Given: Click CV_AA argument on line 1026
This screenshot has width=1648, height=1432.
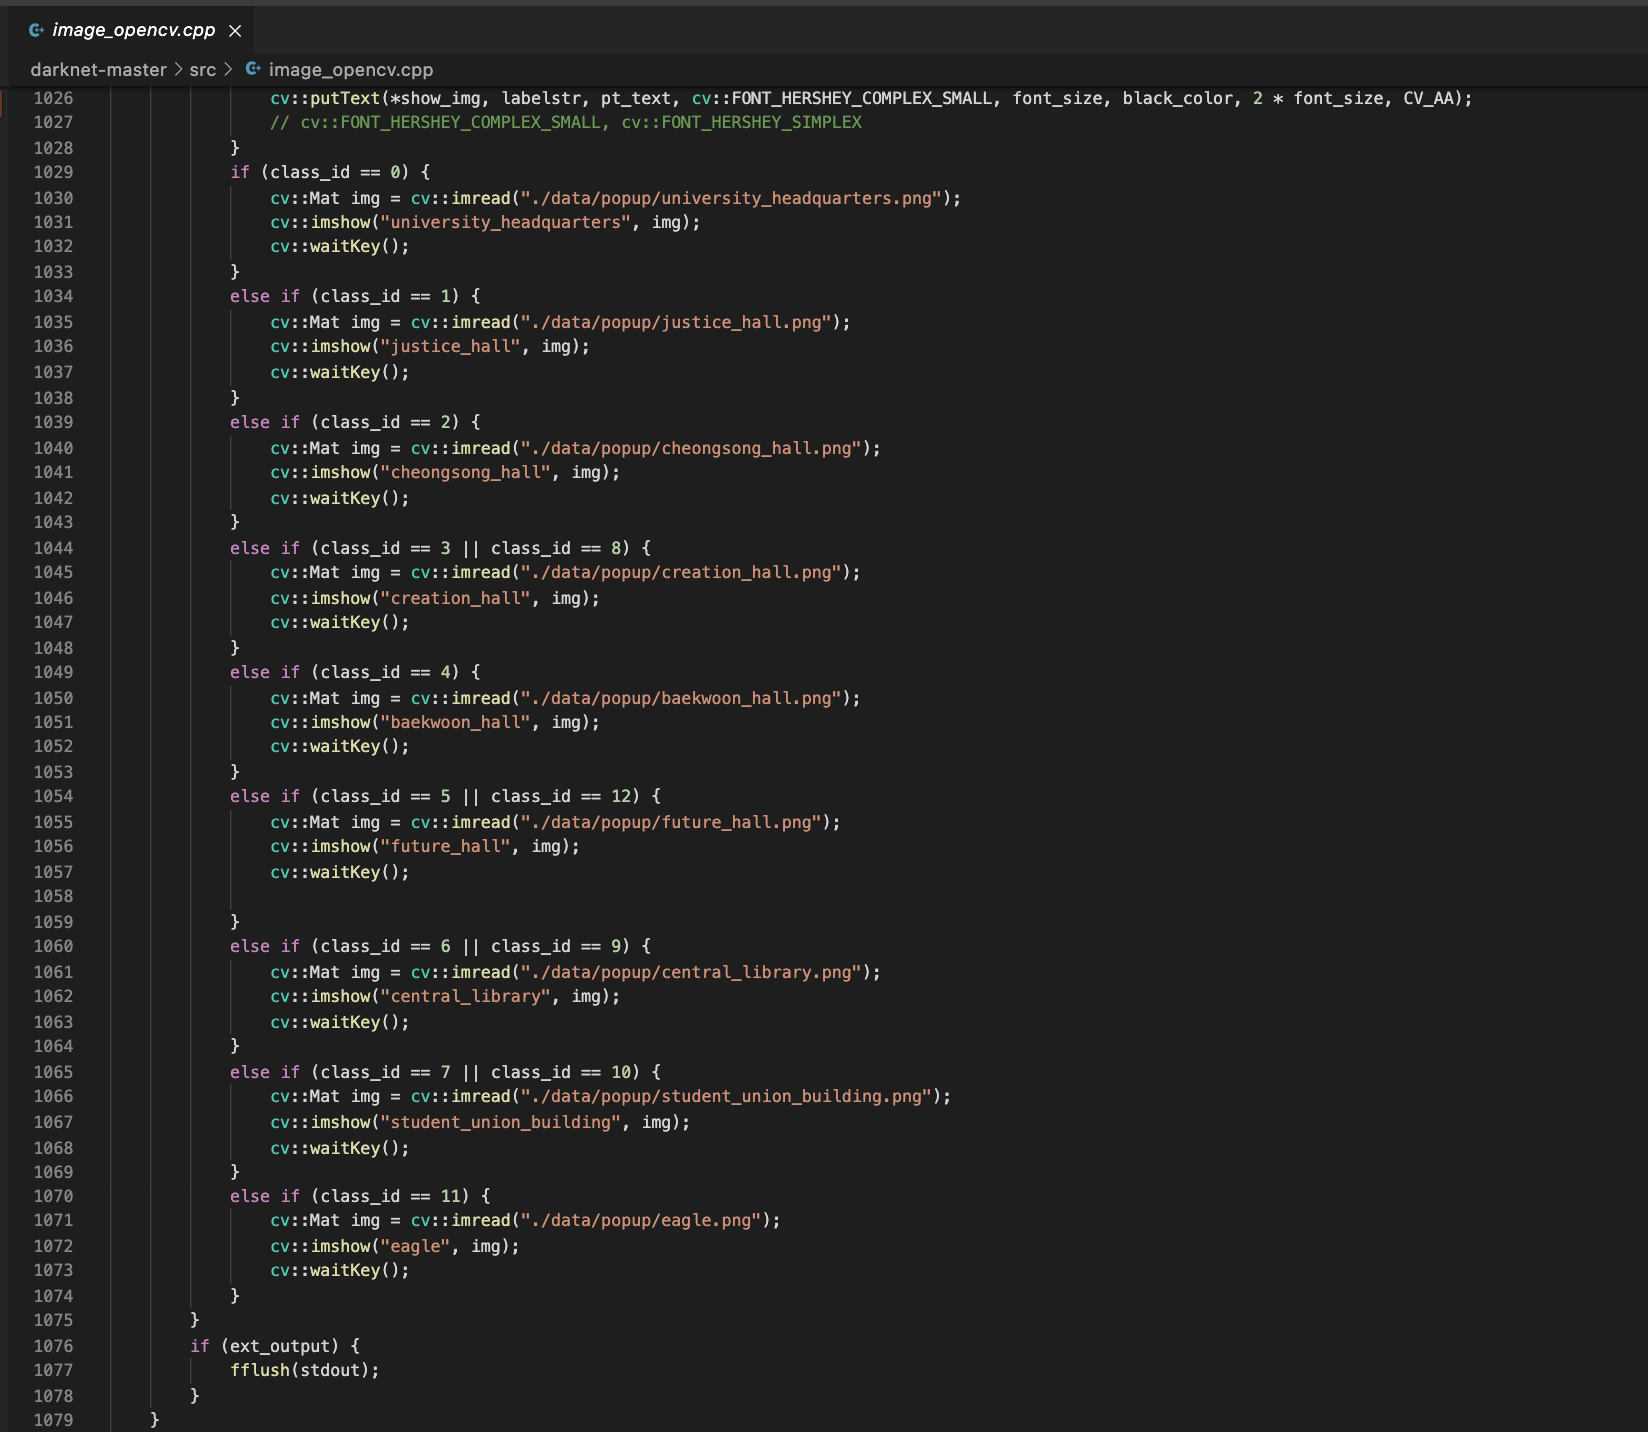Looking at the screenshot, I should pos(1428,98).
